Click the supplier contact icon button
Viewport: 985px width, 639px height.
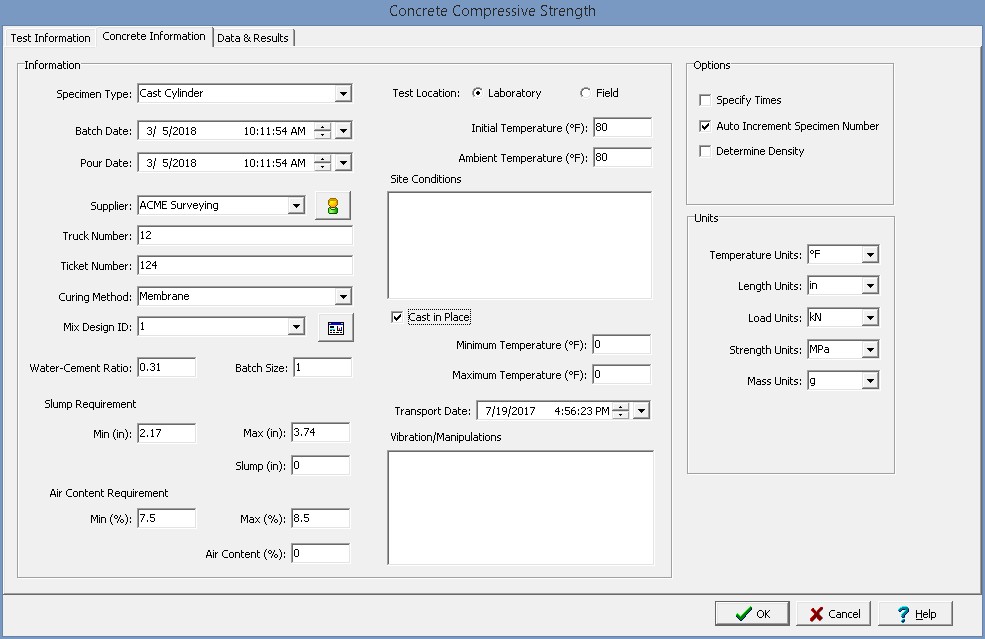click(x=333, y=206)
